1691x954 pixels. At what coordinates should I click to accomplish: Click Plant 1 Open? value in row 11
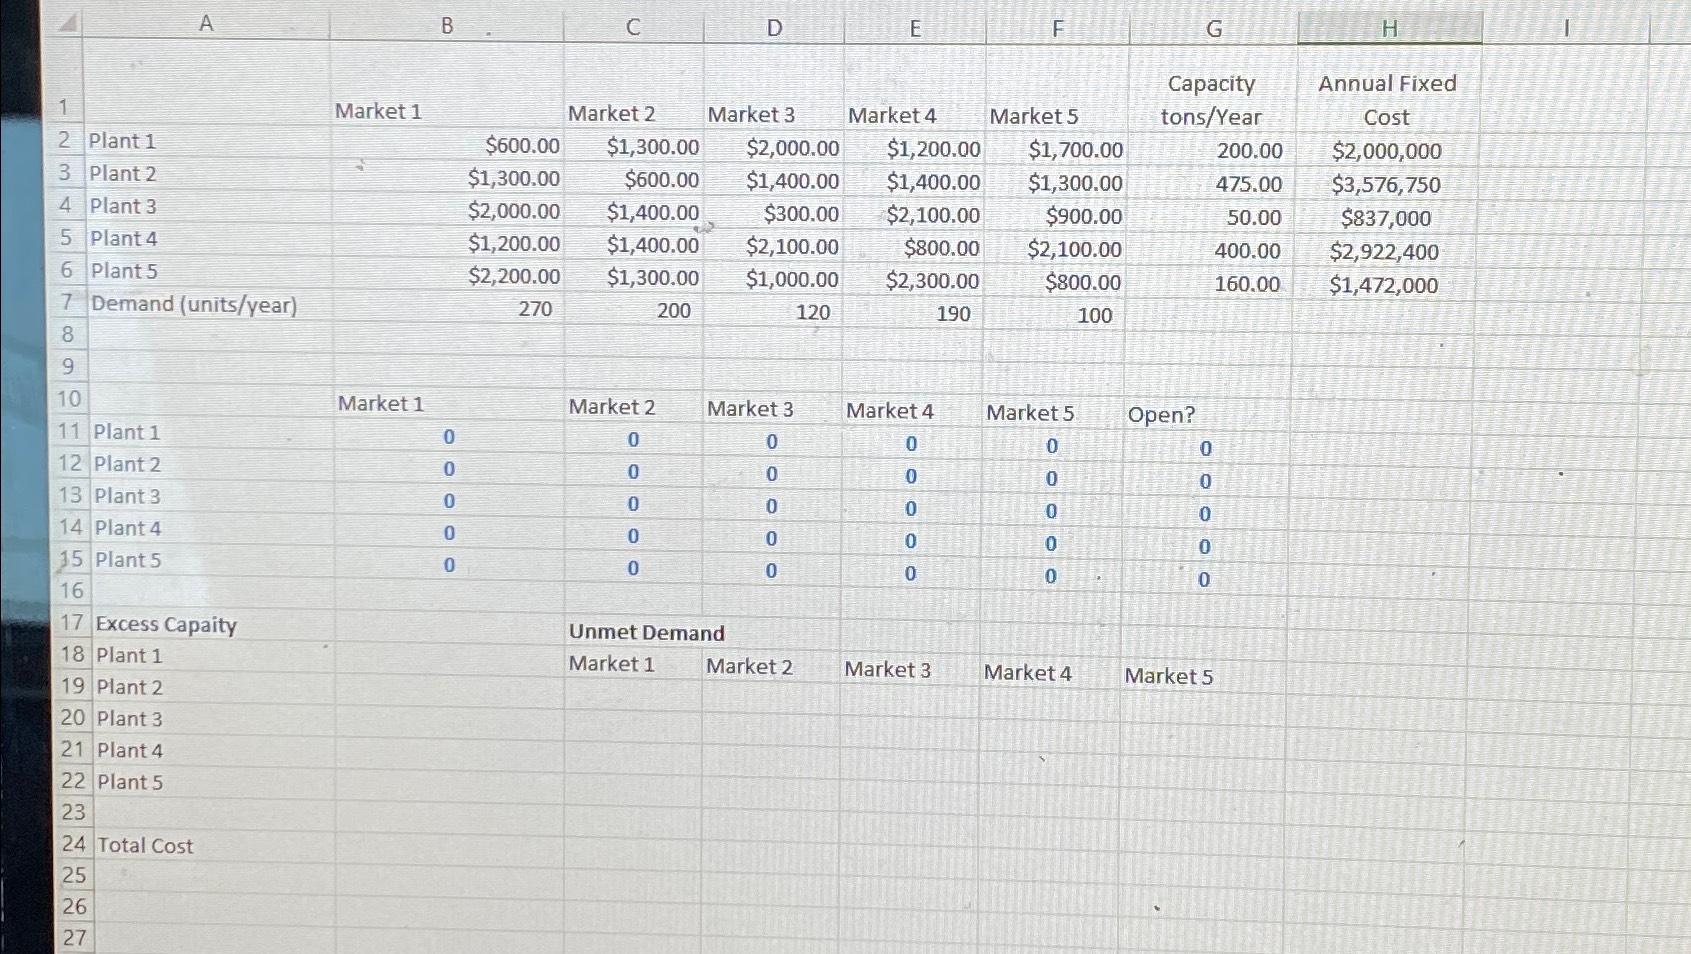pos(1205,449)
